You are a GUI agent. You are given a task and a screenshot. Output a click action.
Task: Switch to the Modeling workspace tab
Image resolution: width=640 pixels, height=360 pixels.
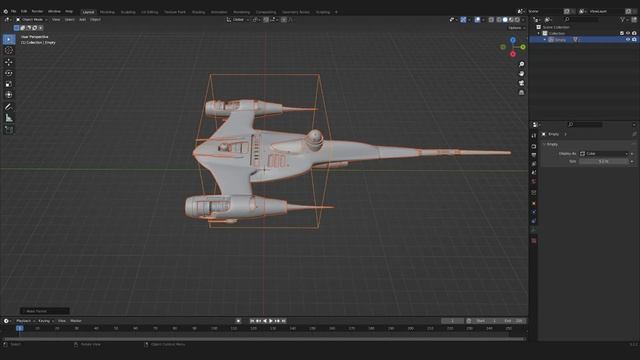click(107, 12)
